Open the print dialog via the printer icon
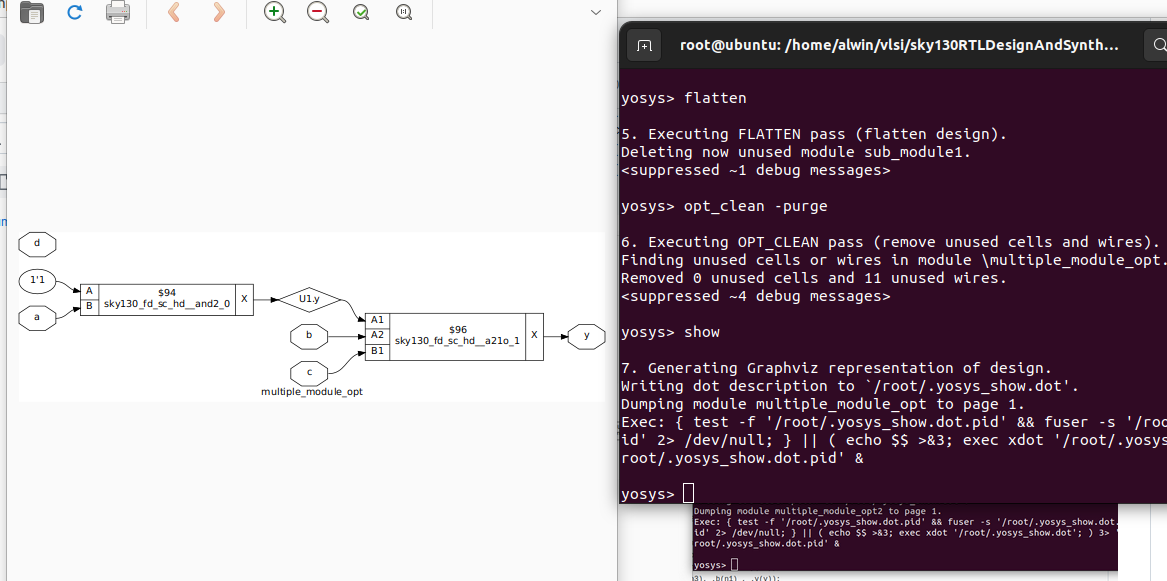Viewport: 1167px width, 581px height. [x=117, y=13]
